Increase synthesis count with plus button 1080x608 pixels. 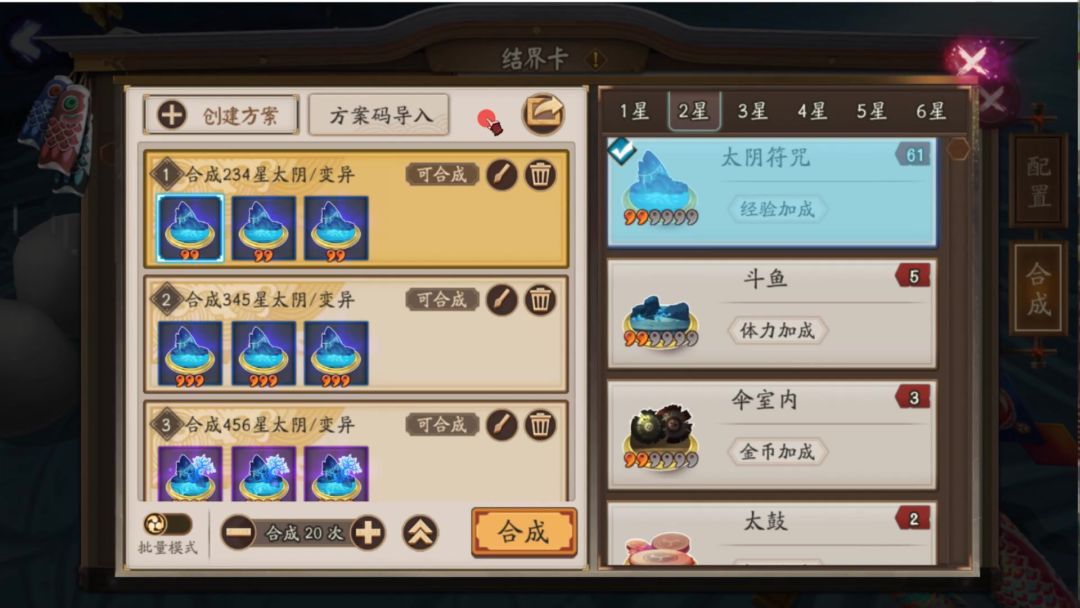pyautogui.click(x=368, y=532)
